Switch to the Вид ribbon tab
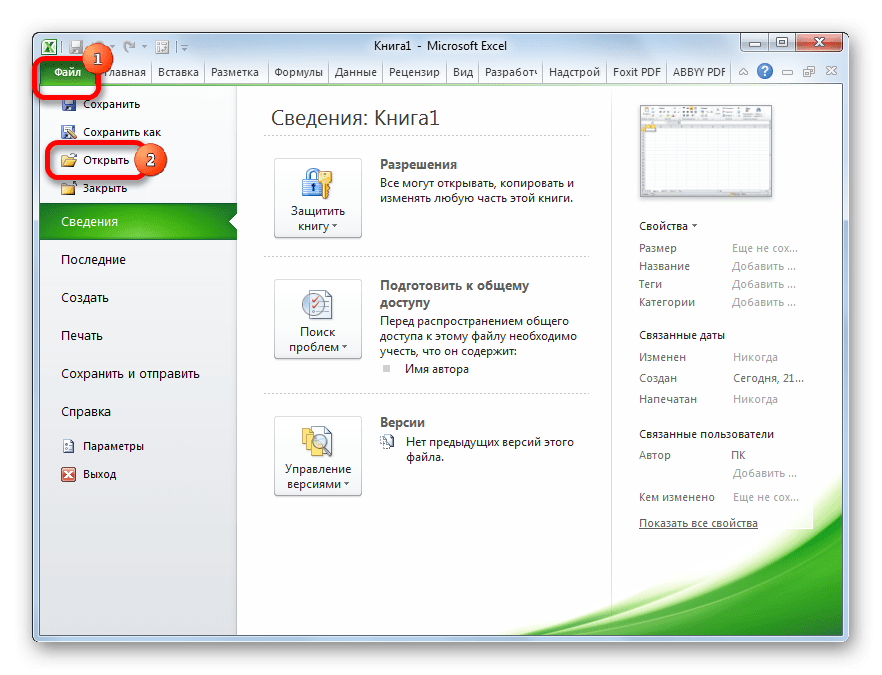The image size is (882, 675). click(463, 73)
